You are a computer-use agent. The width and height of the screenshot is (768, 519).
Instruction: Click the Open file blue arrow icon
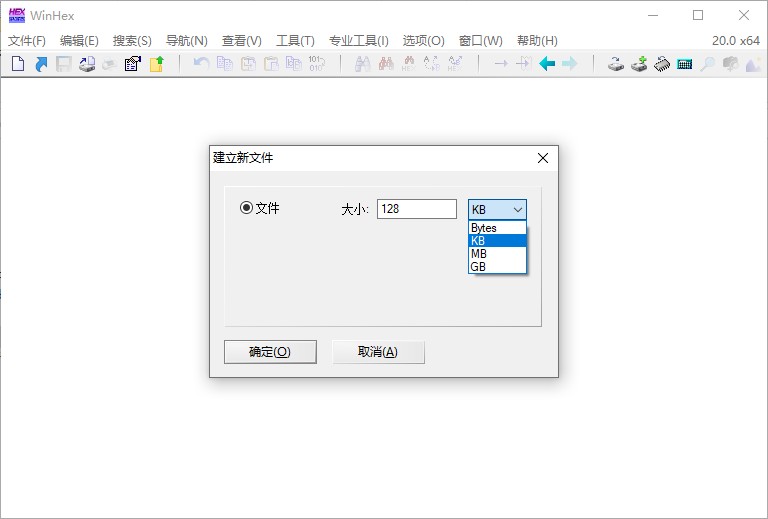click(x=41, y=64)
